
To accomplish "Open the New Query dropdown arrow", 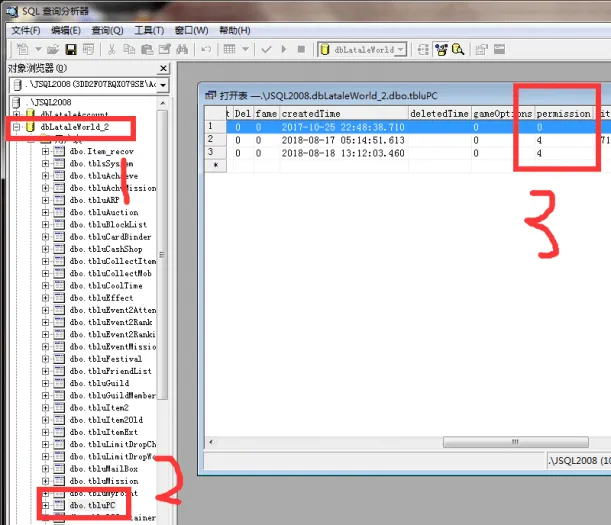I will click(38, 49).
